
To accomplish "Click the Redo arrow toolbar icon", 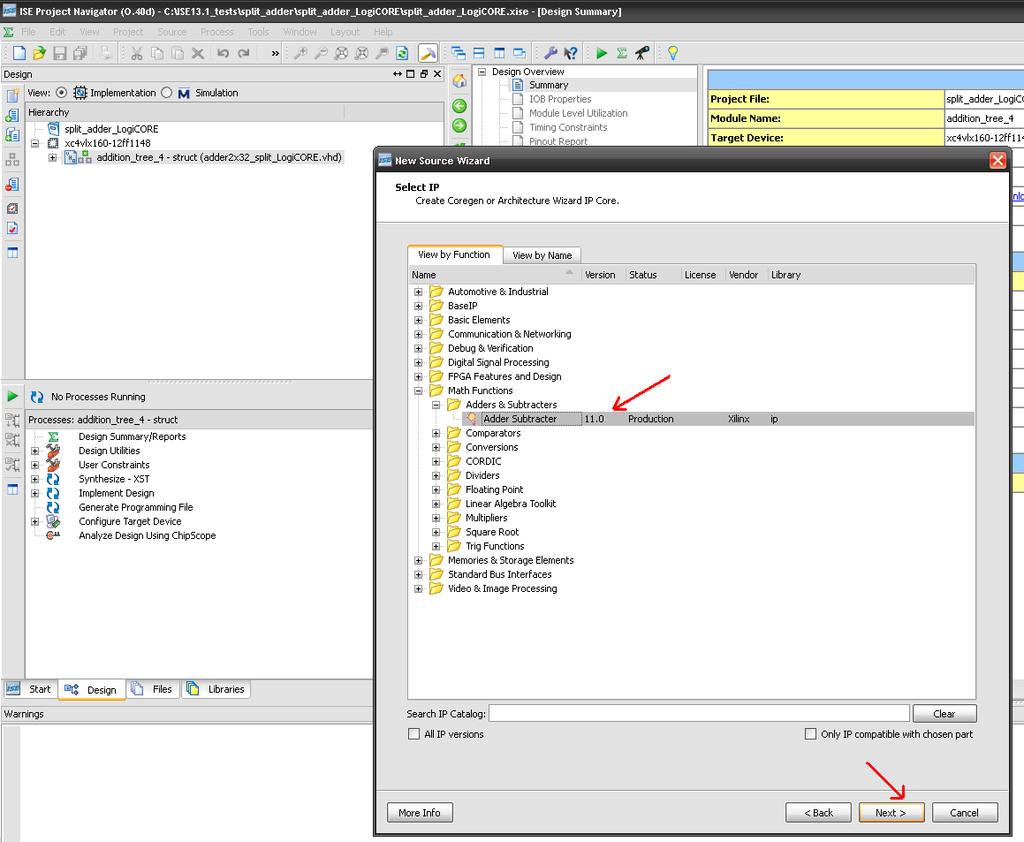I will pos(244,53).
